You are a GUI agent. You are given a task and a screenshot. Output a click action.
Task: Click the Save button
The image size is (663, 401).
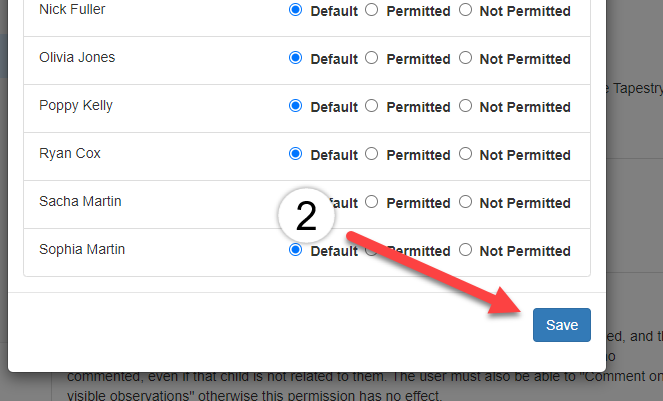[562, 325]
